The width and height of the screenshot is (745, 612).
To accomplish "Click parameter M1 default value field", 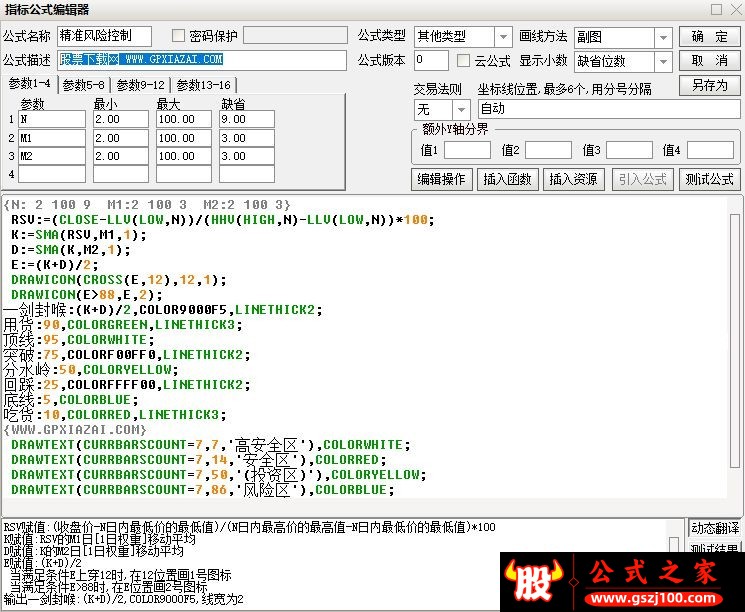I will [x=247, y=138].
